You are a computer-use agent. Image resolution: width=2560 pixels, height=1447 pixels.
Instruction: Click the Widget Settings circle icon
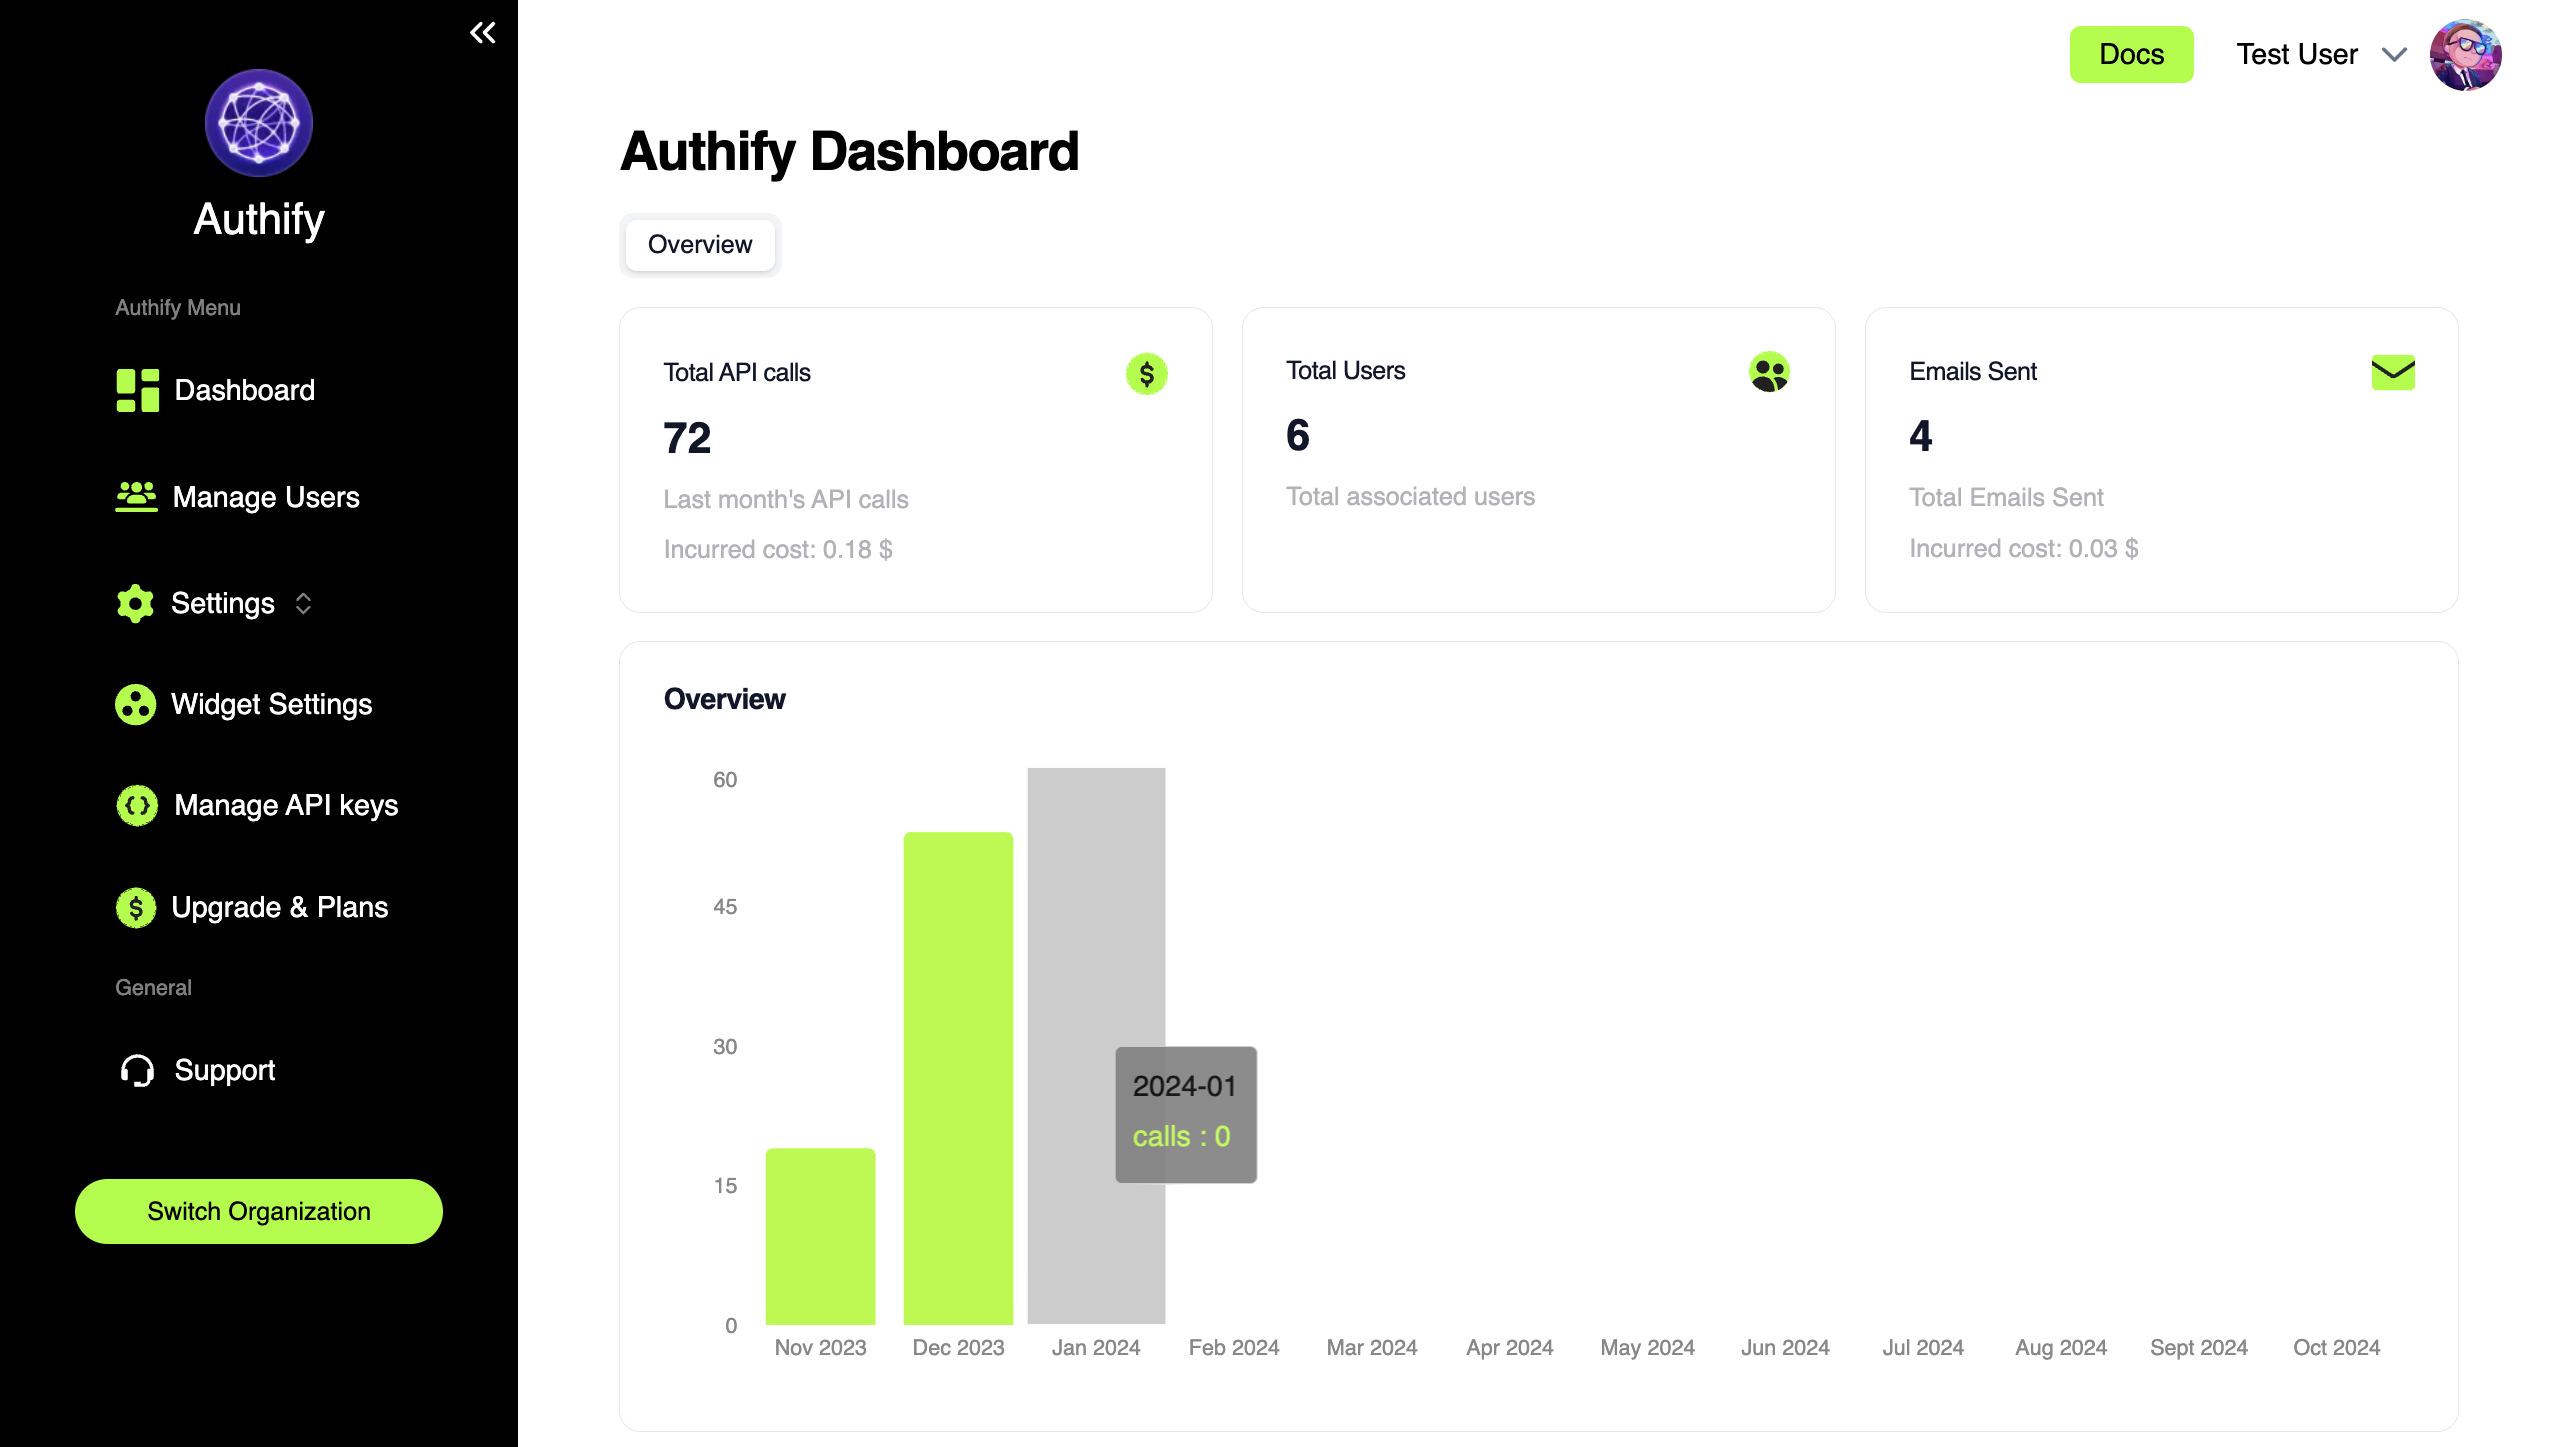[135, 704]
